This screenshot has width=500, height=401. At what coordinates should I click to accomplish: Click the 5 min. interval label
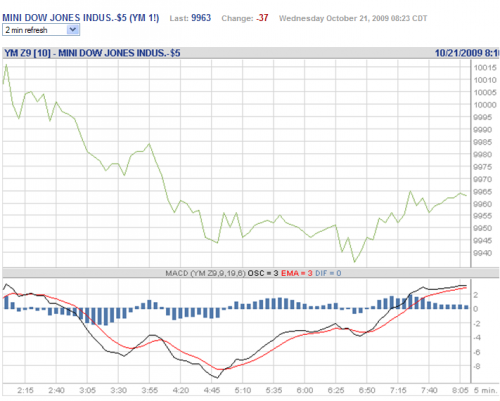(x=485, y=390)
